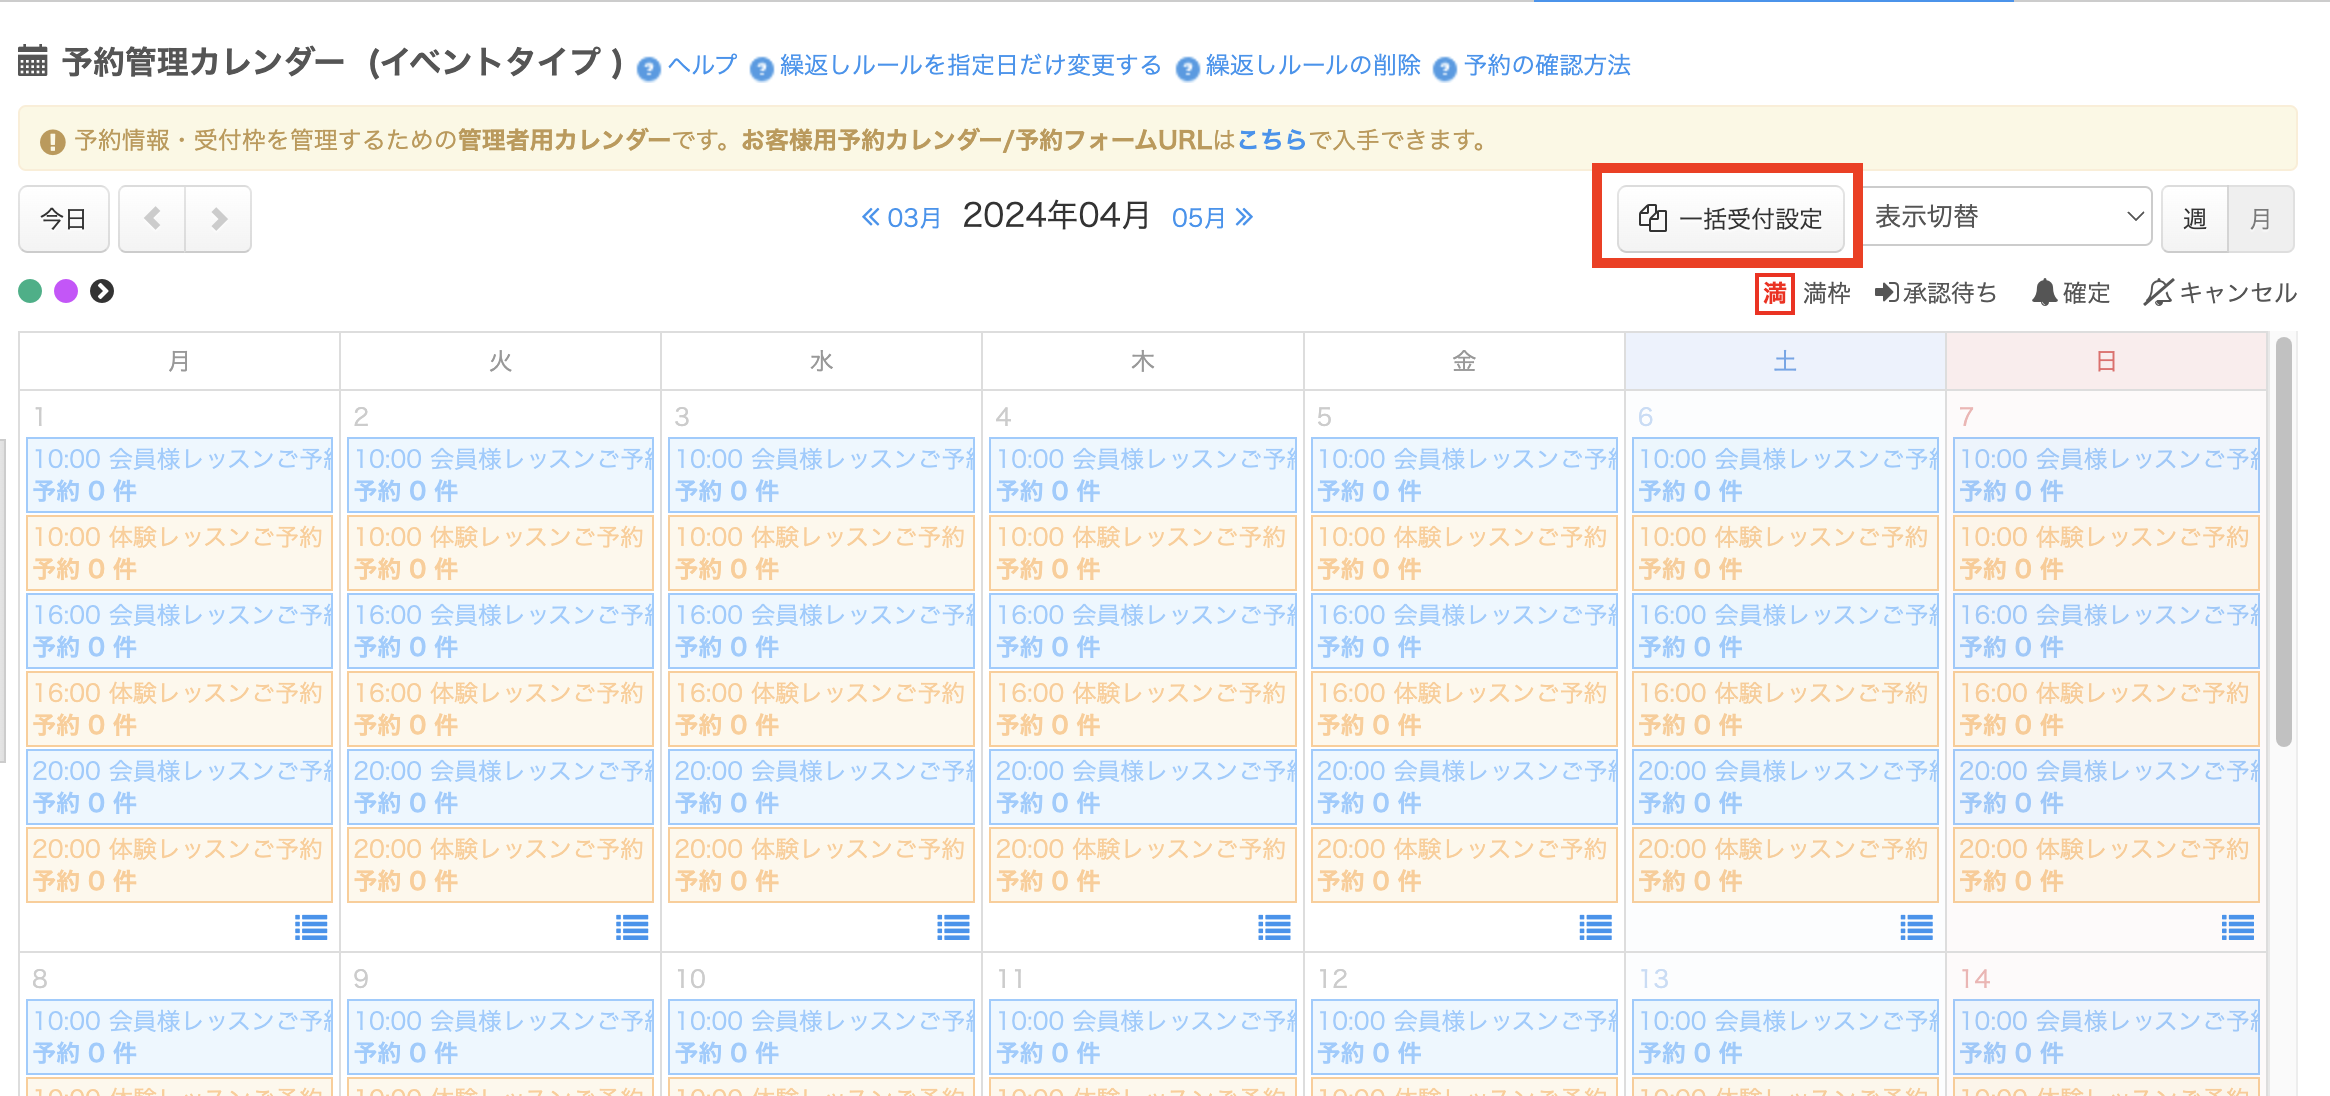Open list icon on April 7 cell
2330x1096 pixels.
2237,928
